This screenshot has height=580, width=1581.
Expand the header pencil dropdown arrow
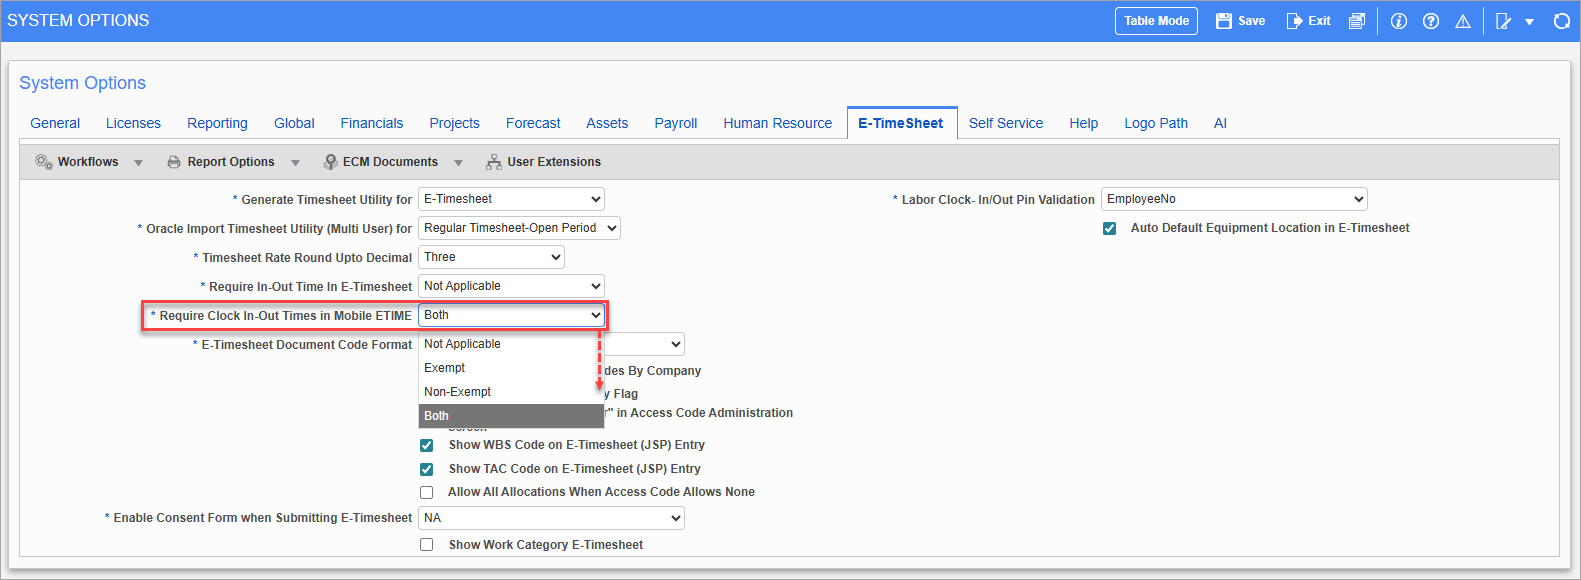(x=1529, y=22)
